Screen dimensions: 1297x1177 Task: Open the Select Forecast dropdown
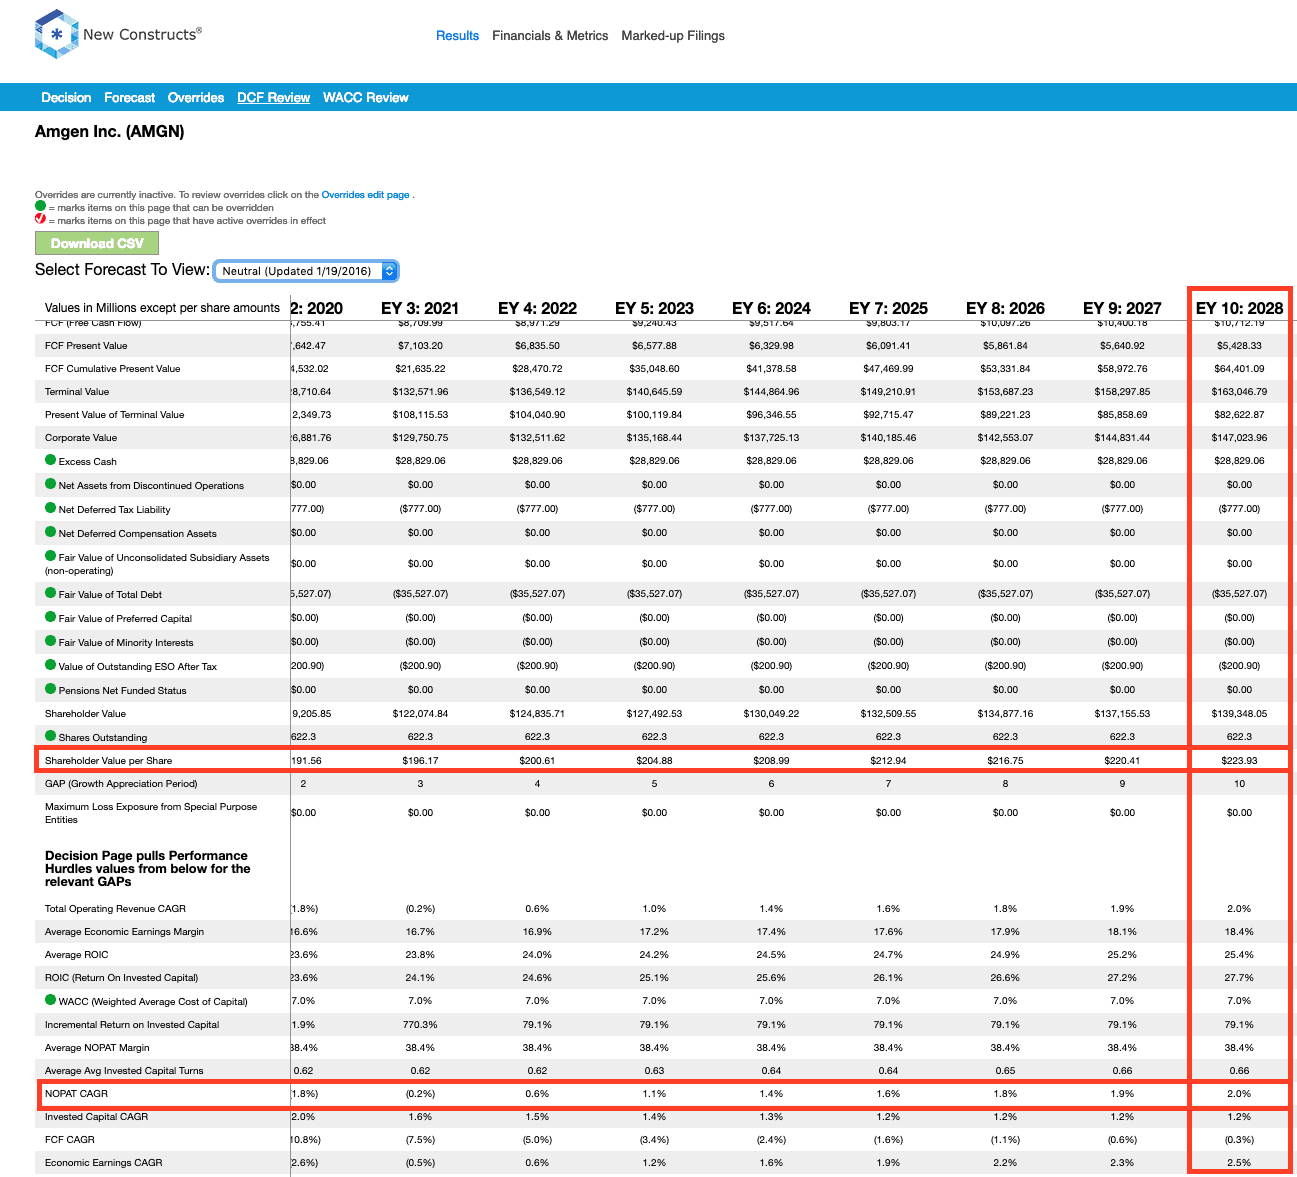[306, 271]
